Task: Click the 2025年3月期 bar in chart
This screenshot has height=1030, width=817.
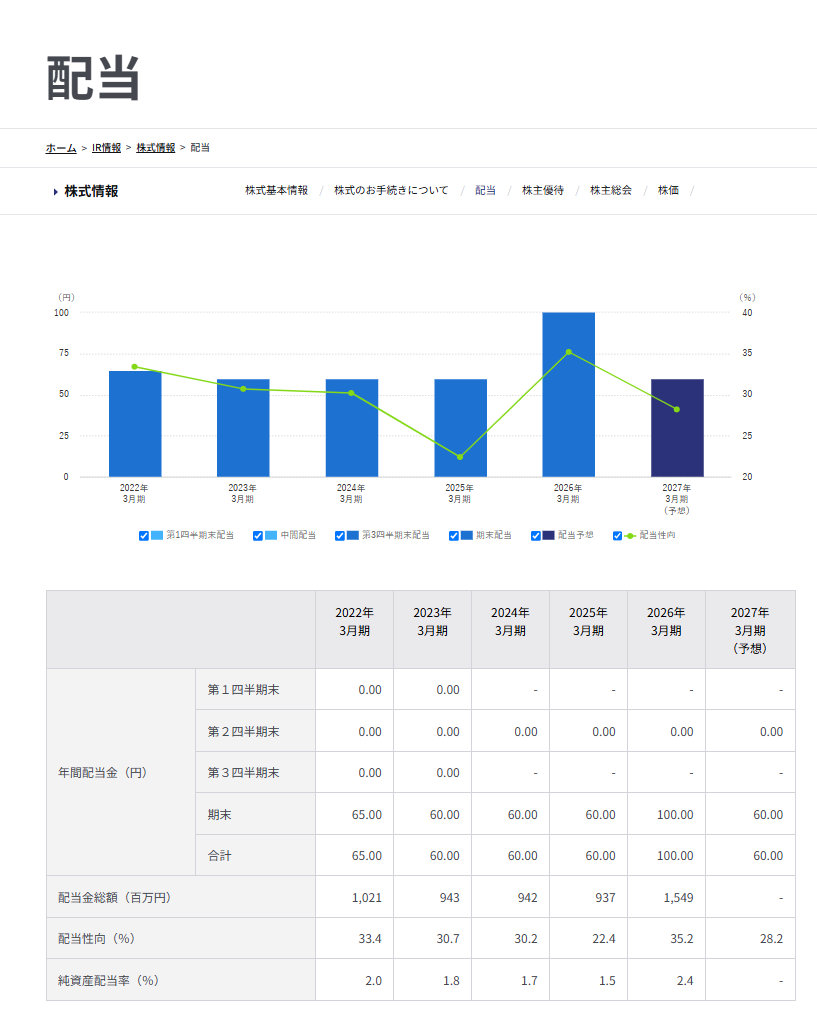Action: [460, 428]
